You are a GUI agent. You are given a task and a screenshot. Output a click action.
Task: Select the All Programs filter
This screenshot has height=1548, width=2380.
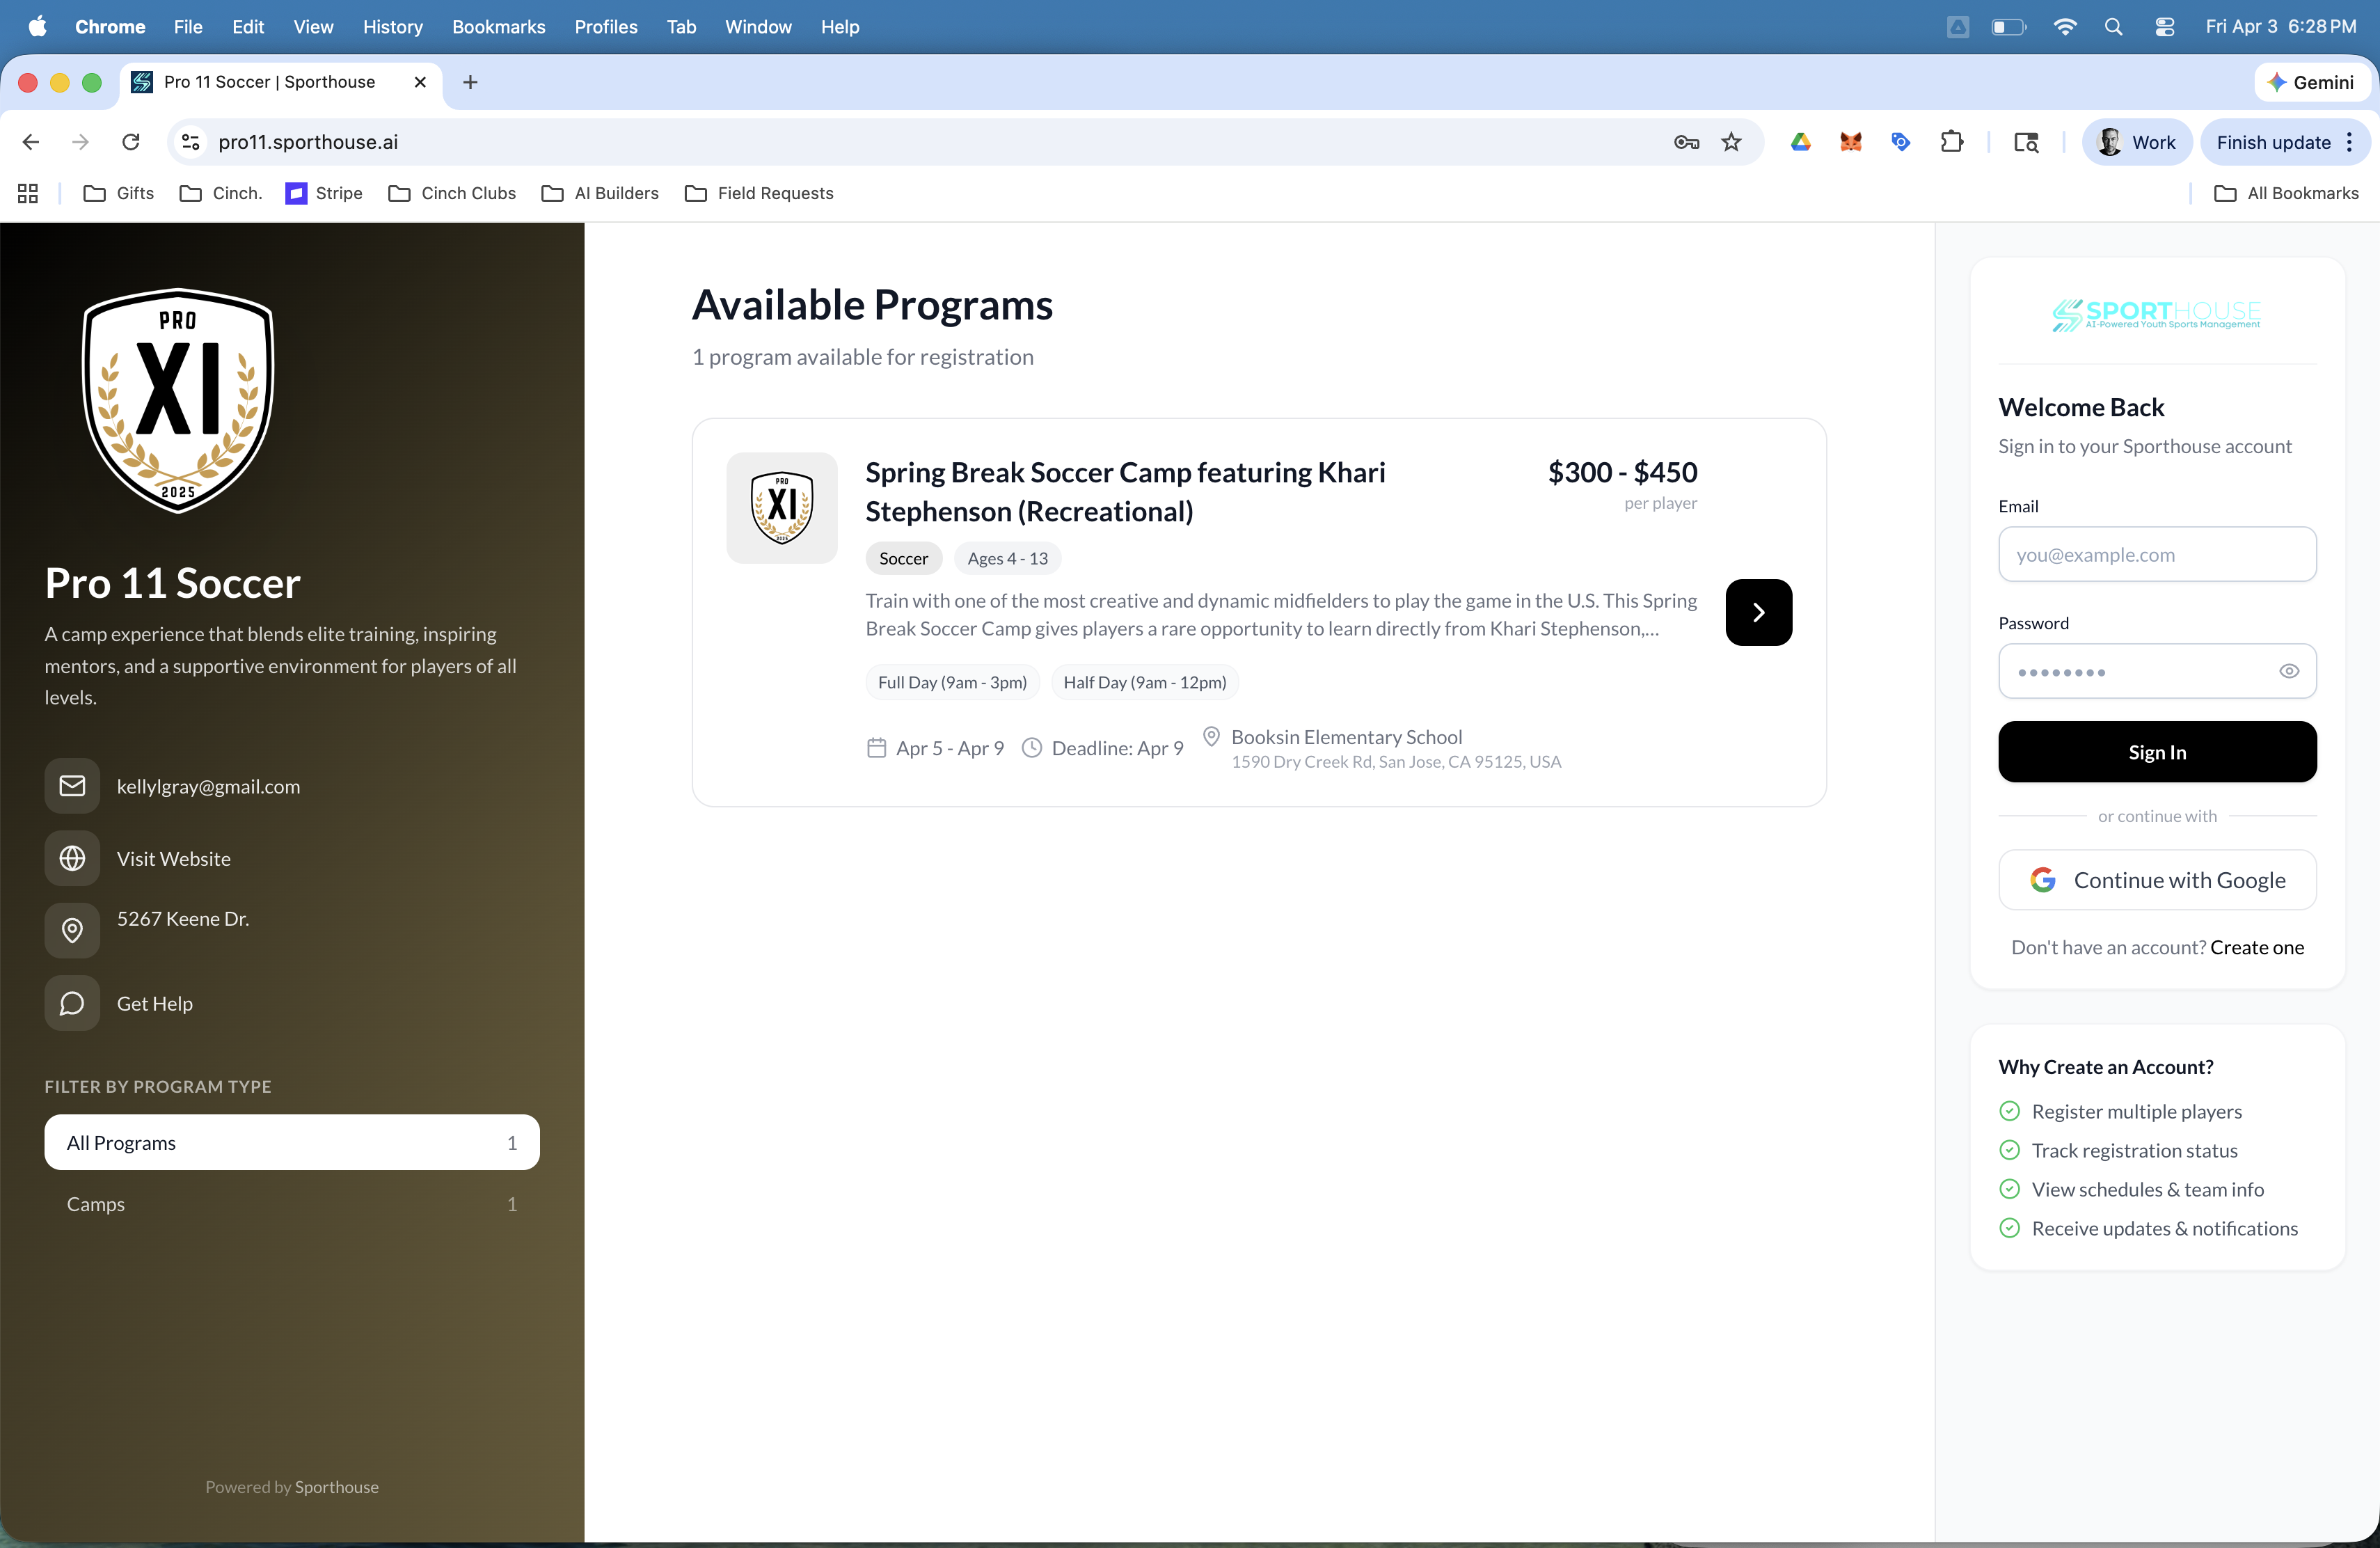(x=292, y=1142)
